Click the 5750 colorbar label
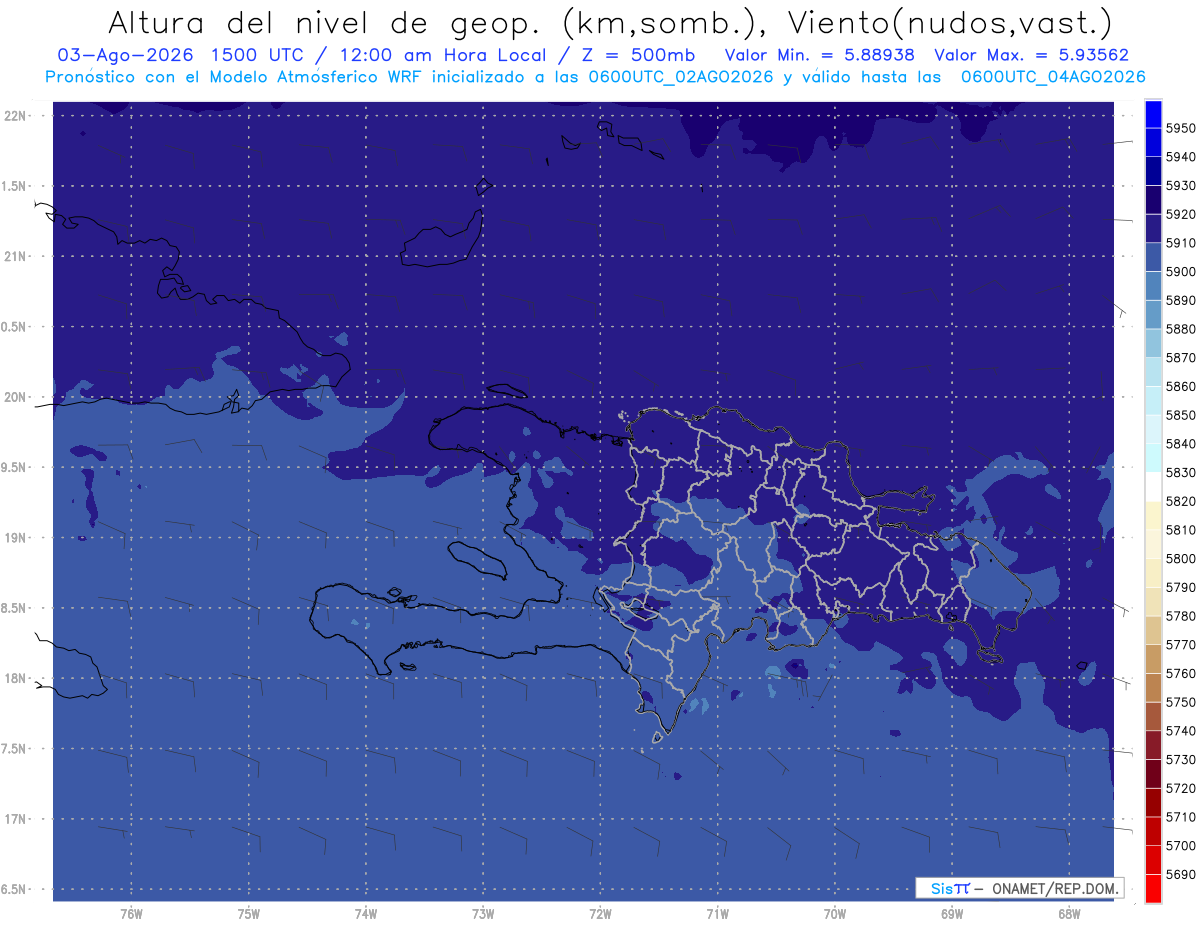1200x927 pixels. pyautogui.click(x=1181, y=702)
